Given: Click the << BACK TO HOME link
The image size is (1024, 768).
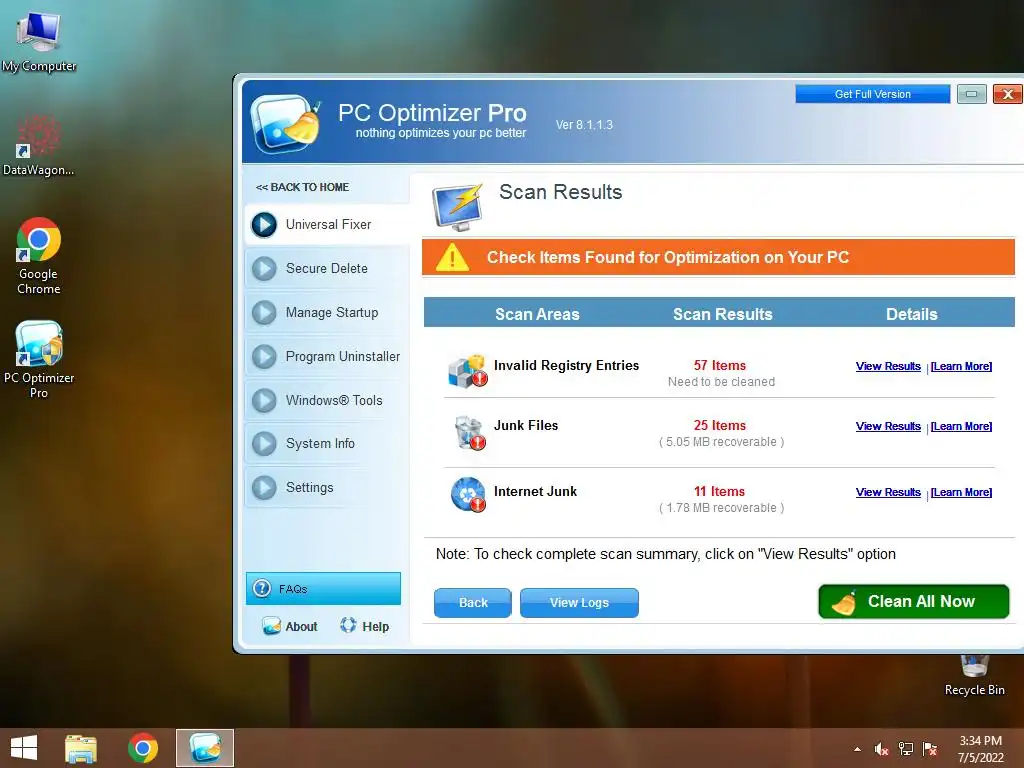Looking at the screenshot, I should (x=302, y=187).
